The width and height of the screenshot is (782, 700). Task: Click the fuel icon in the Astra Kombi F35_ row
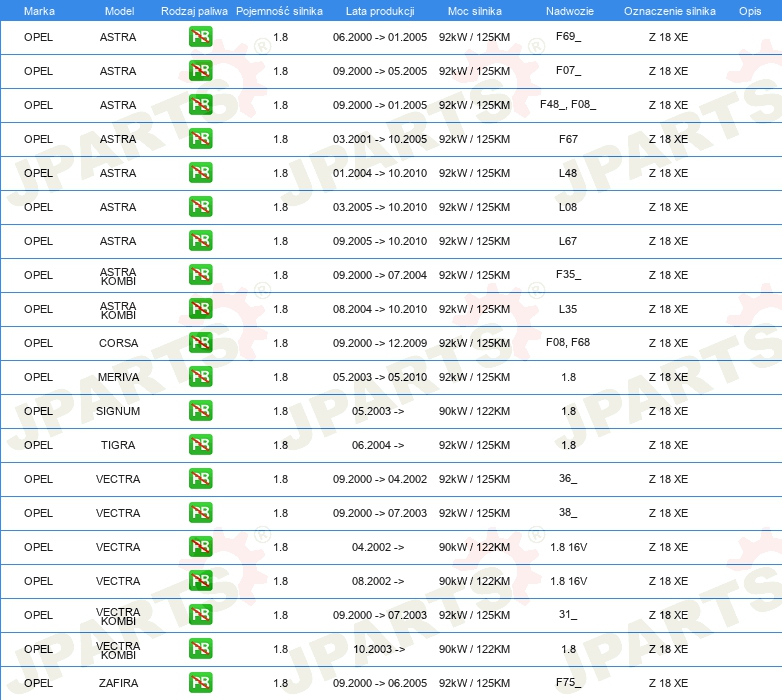tap(200, 275)
